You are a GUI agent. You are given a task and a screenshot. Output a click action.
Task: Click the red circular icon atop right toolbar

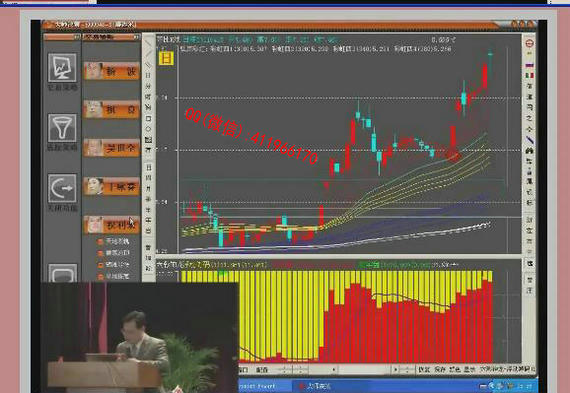click(x=530, y=43)
